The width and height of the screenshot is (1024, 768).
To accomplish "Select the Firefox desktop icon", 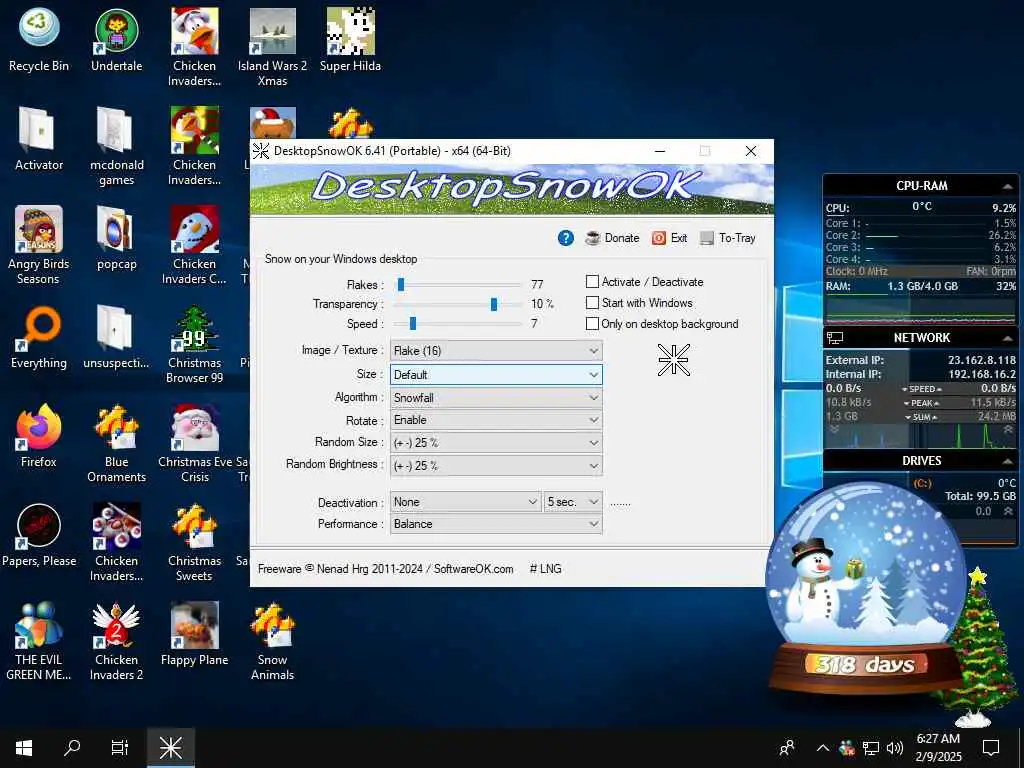I will point(39,436).
